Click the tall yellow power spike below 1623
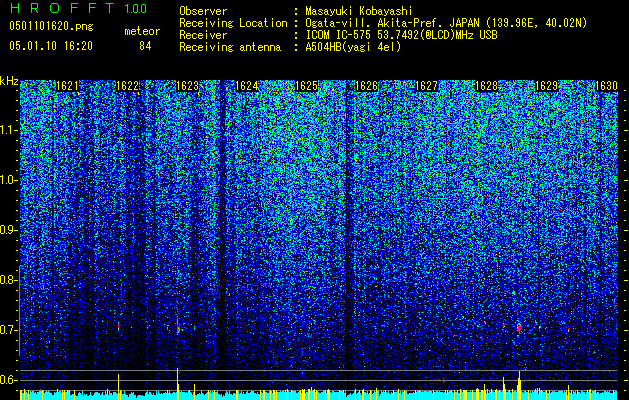 point(177,384)
